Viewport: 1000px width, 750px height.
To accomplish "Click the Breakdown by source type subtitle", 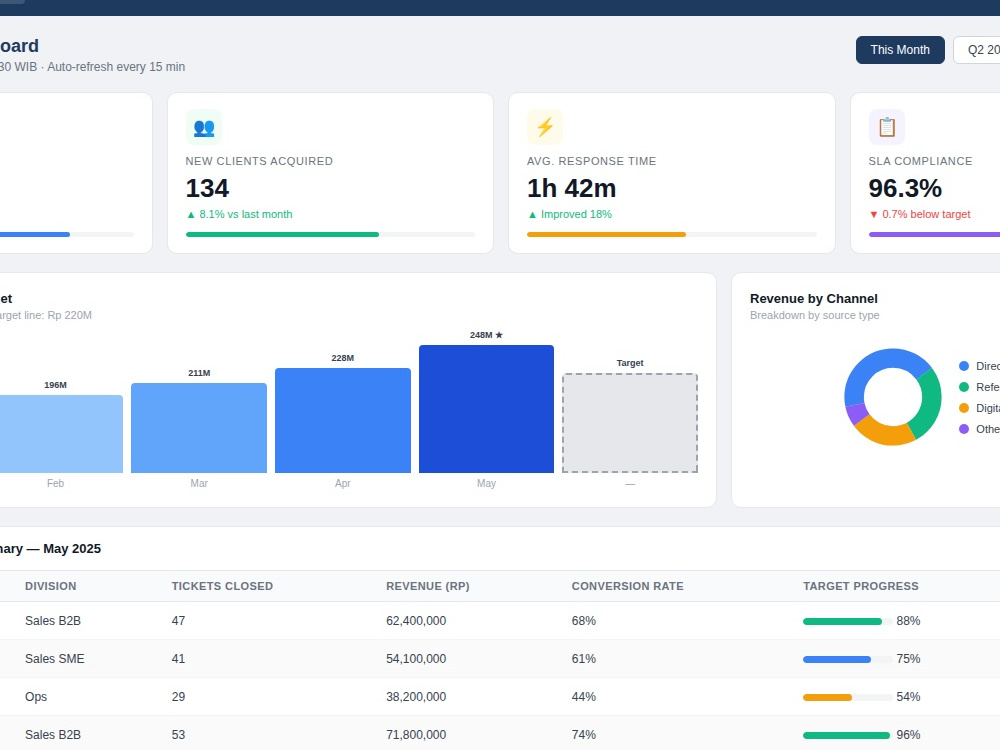I will (x=814, y=315).
